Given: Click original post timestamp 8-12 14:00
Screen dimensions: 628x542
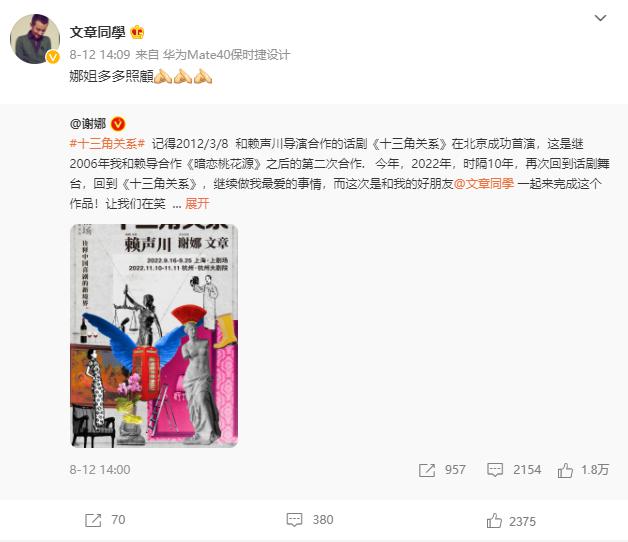Looking at the screenshot, I should click(100, 469).
